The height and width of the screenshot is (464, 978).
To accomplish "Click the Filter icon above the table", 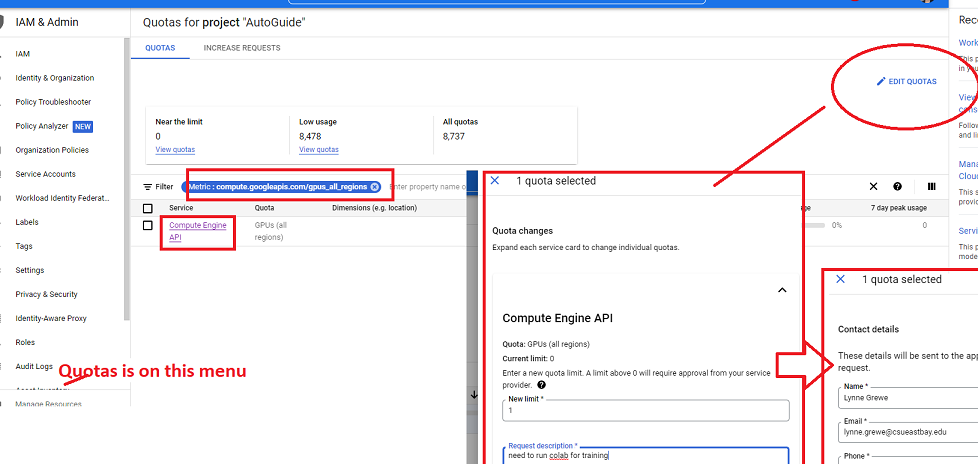I will click(x=149, y=187).
